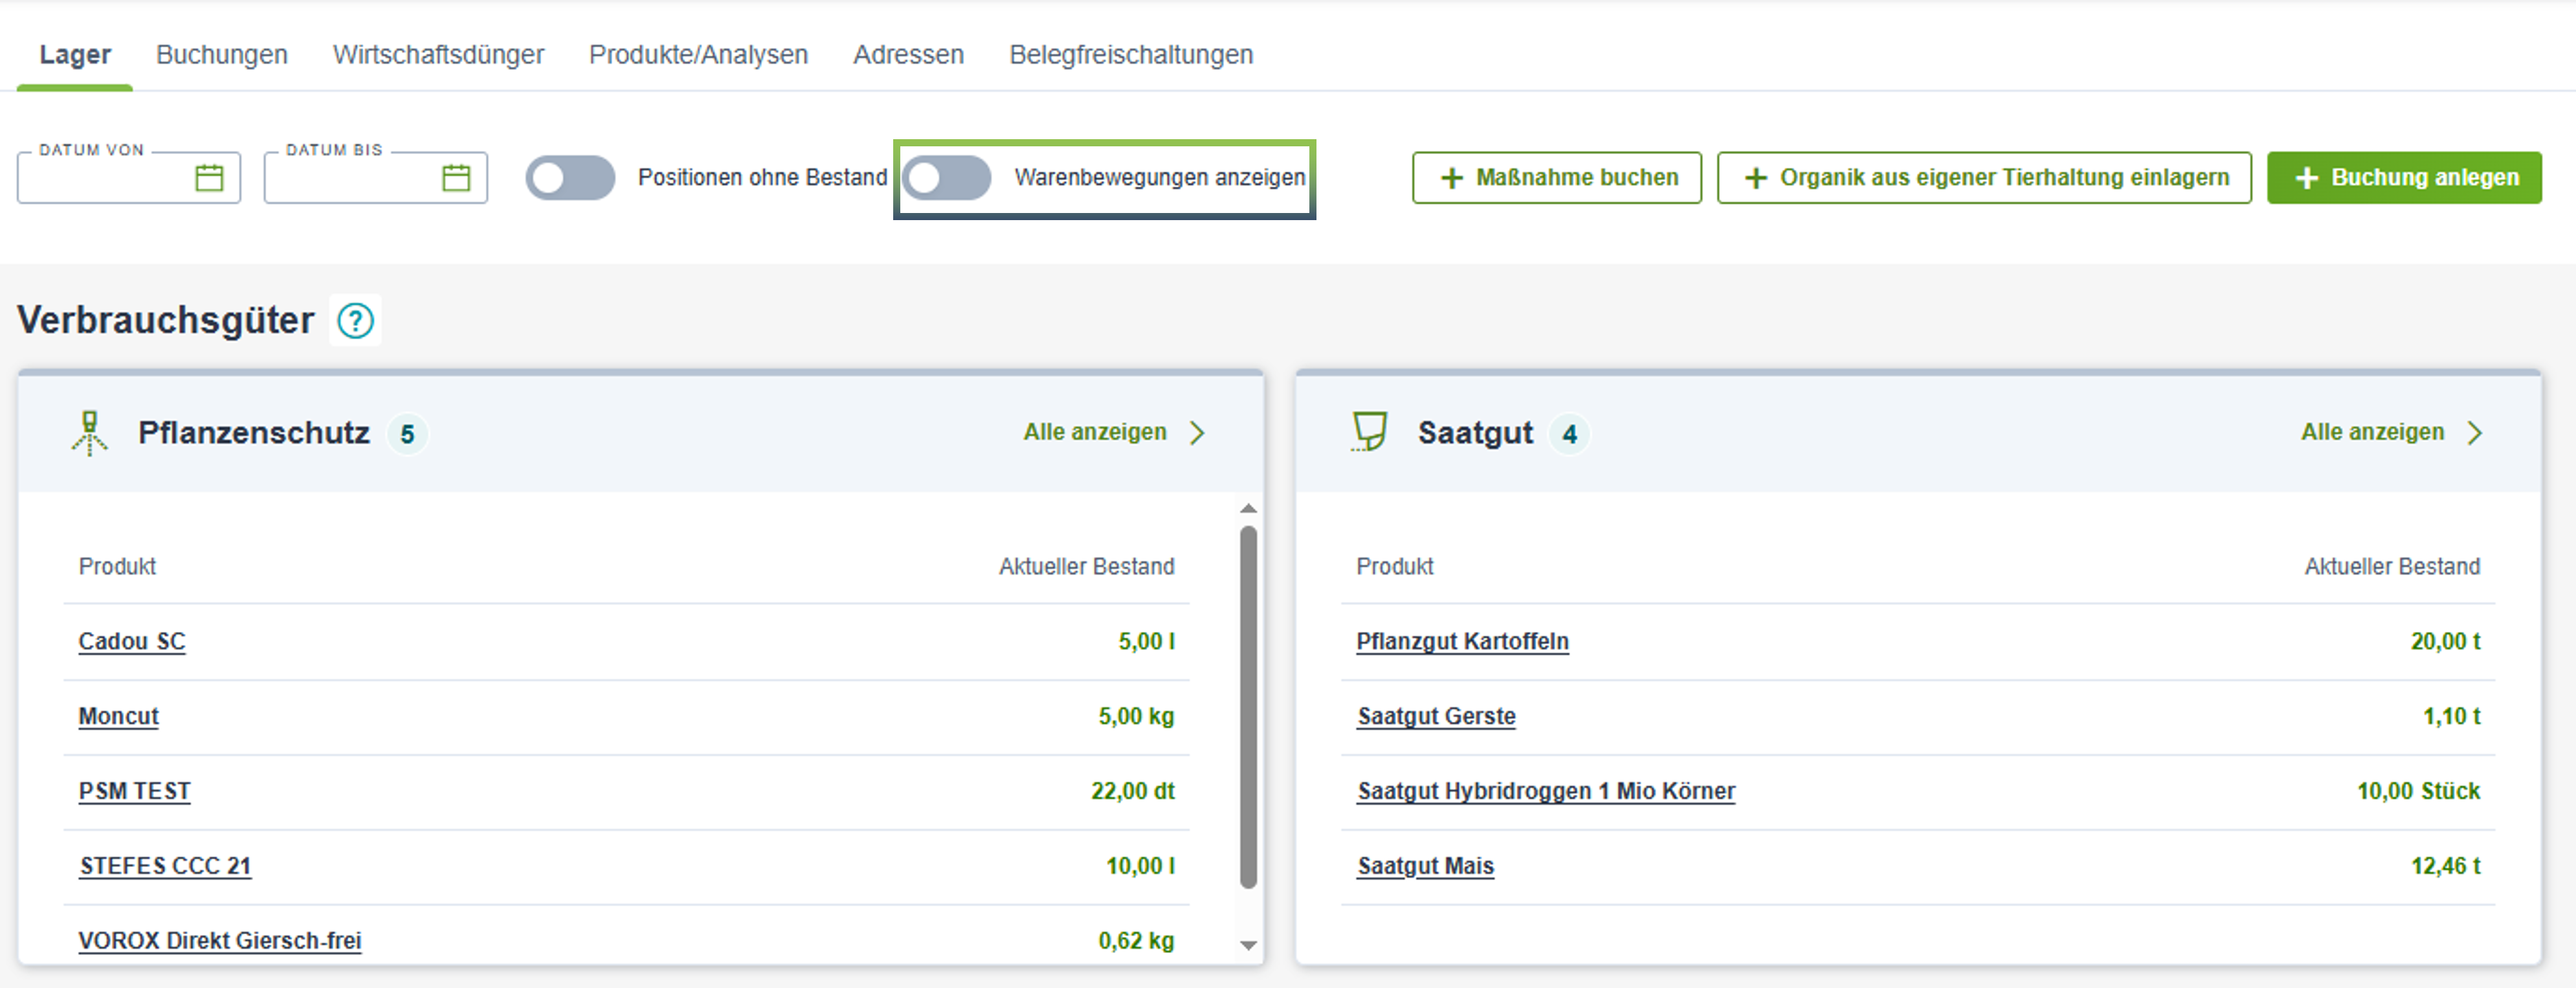Switch to the Buchungen tab
This screenshot has height=988, width=2576.
[221, 54]
